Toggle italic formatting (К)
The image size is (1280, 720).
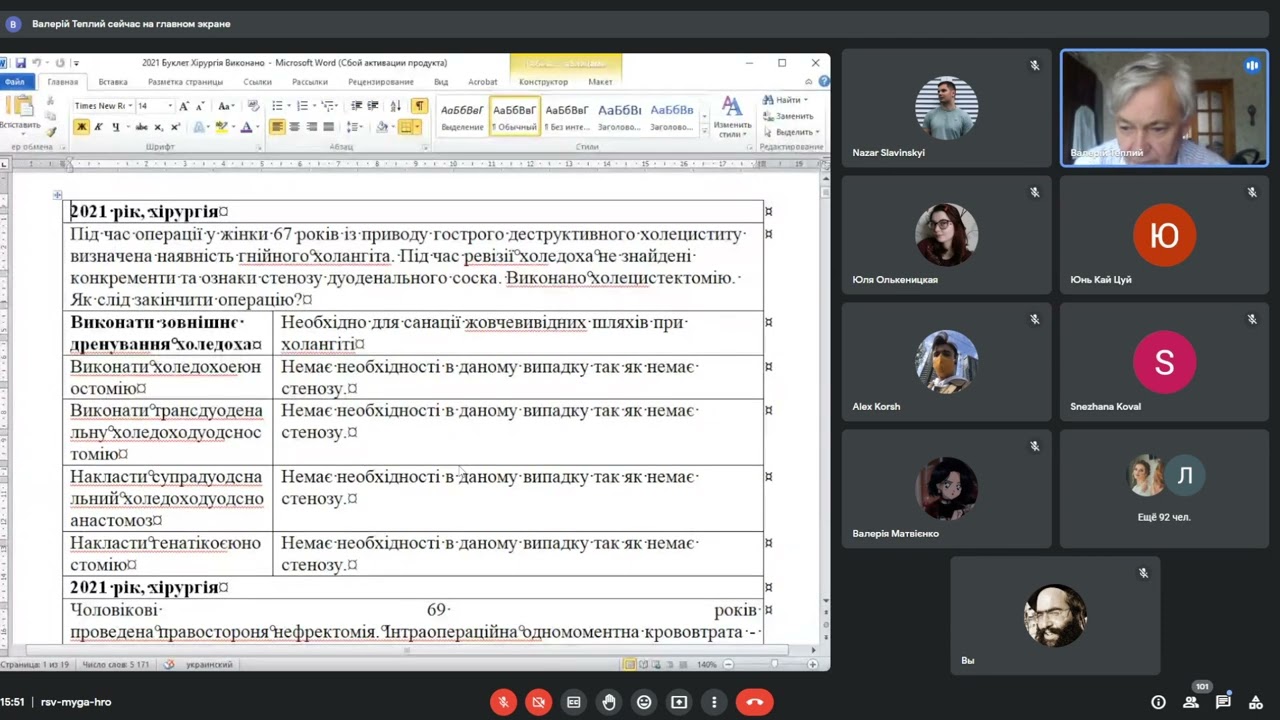98,127
